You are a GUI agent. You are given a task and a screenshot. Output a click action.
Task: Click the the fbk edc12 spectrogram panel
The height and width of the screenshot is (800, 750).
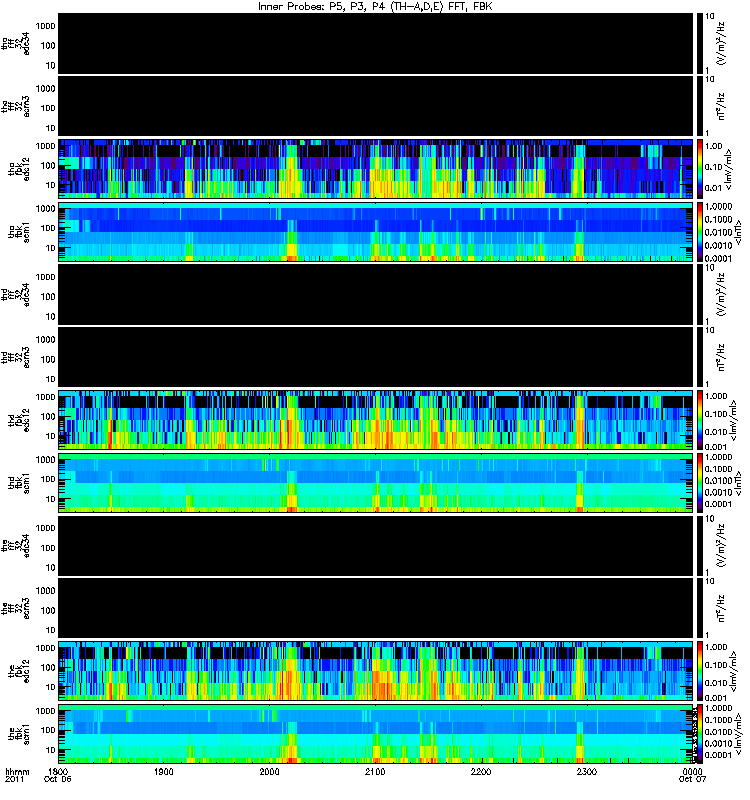click(x=376, y=671)
